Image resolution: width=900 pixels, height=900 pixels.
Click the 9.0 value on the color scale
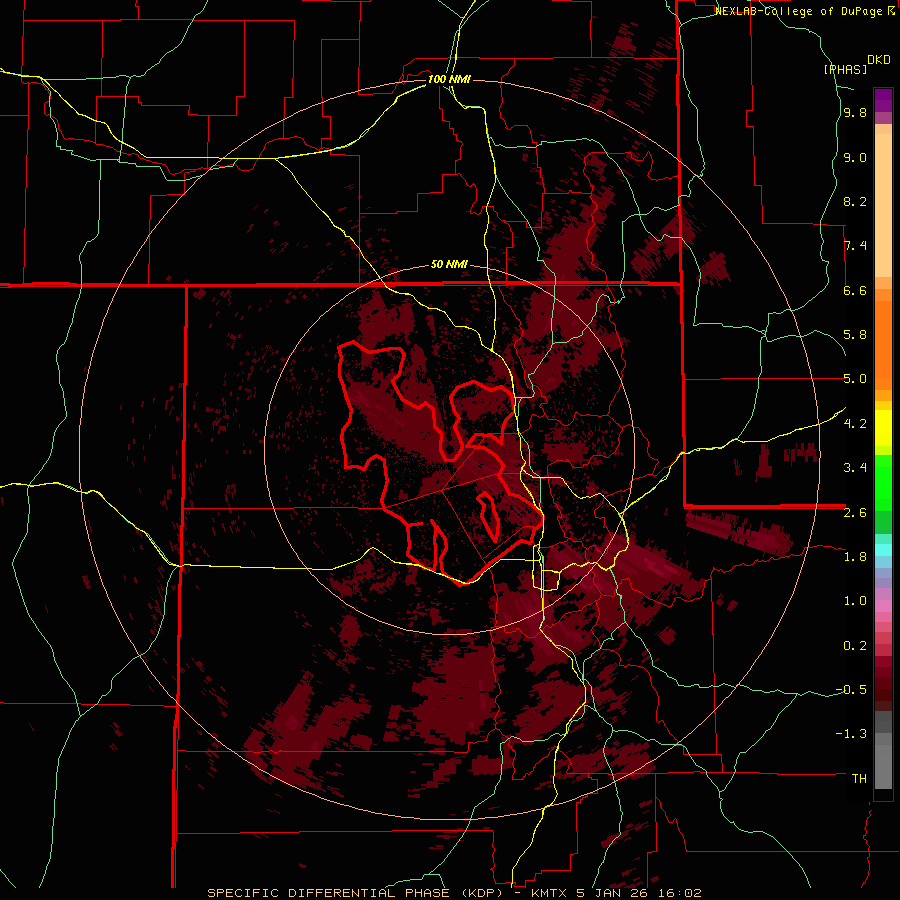click(855, 157)
